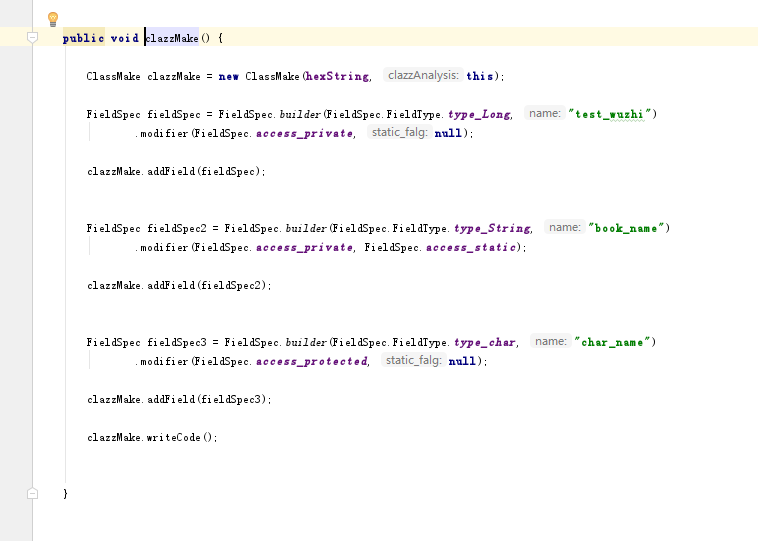Screen dimensions: 758x541
Task: Click the access_static constant
Action: (471, 248)
